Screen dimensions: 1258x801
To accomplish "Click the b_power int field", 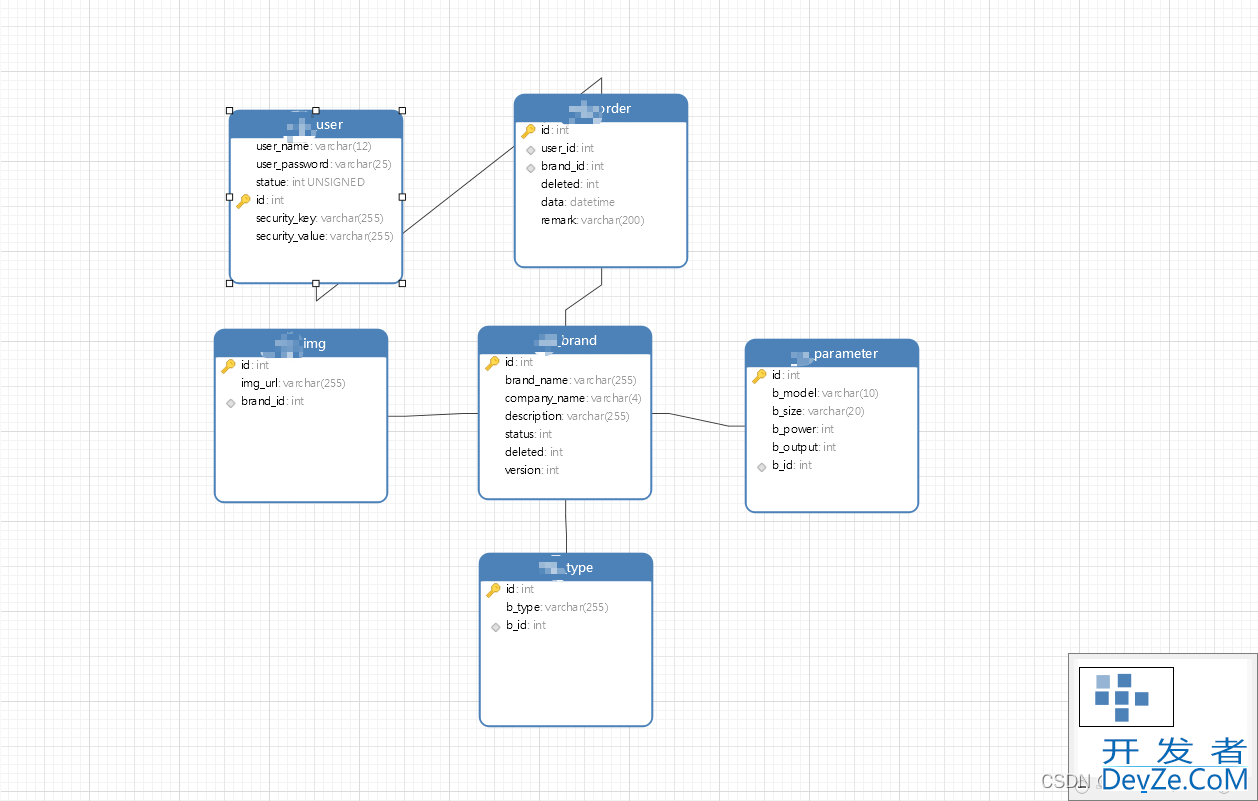I will 803,429.
